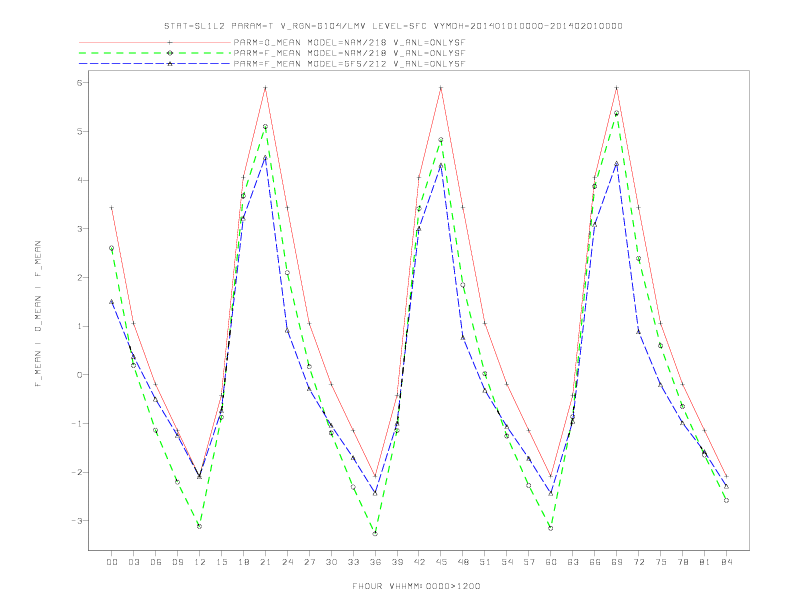The width and height of the screenshot is (792, 612).
Task: Click x-axis tick label 45
Action: coord(441,562)
